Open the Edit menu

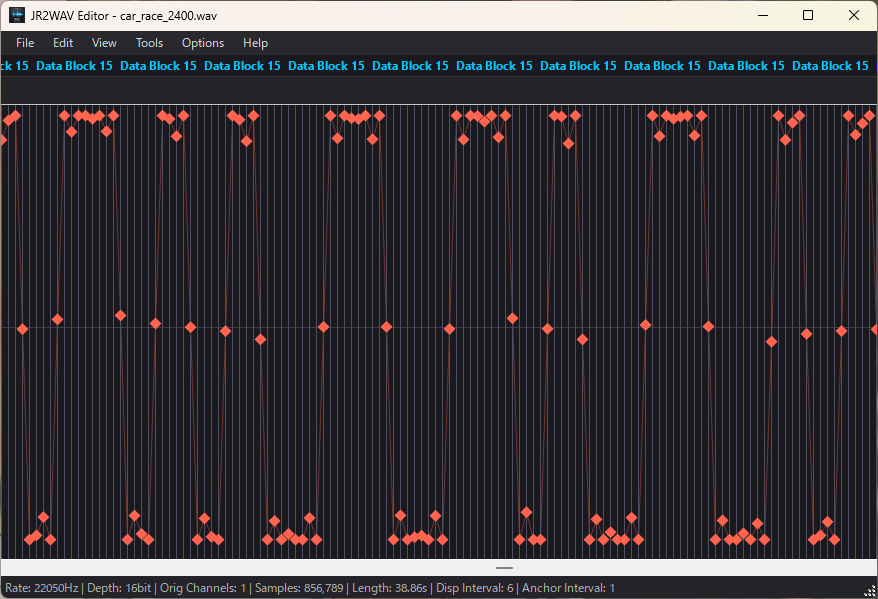click(63, 43)
